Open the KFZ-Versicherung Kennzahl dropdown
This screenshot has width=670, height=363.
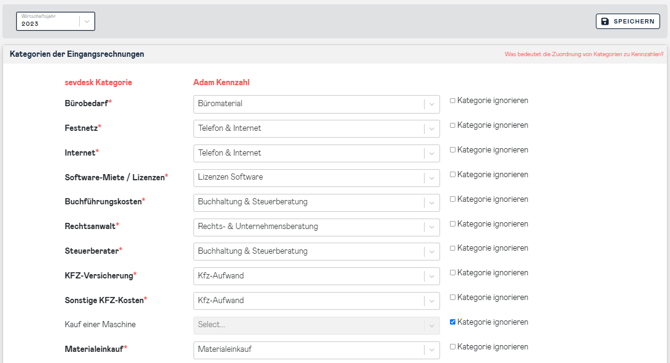316,276
